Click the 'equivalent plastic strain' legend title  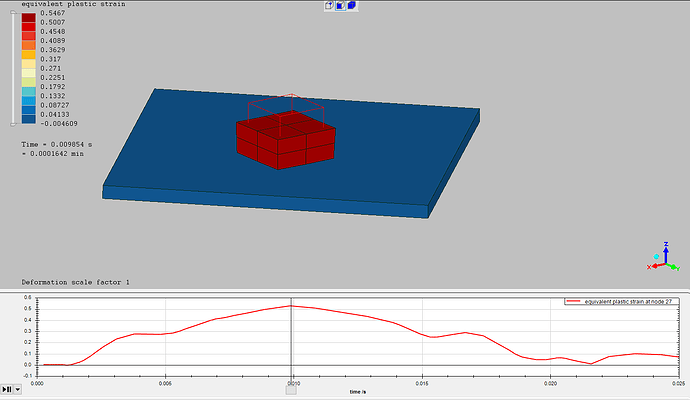[x=73, y=4]
